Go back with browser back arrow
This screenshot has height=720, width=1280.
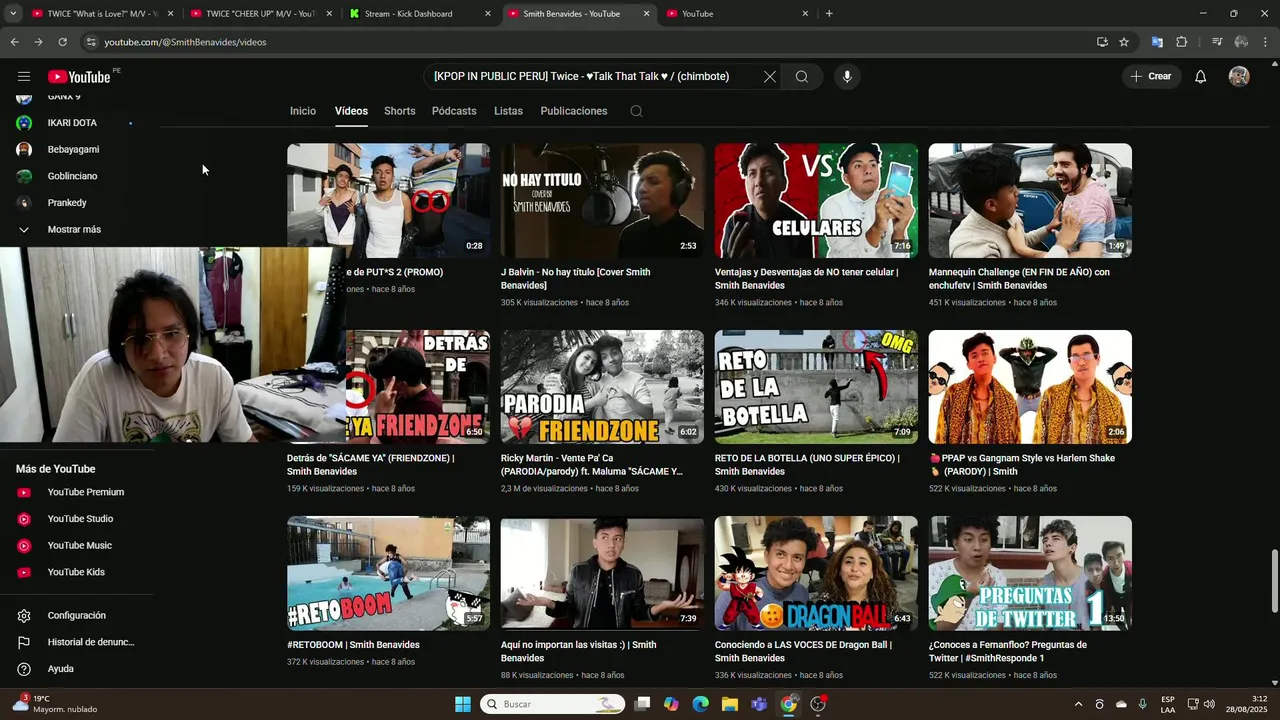click(14, 42)
